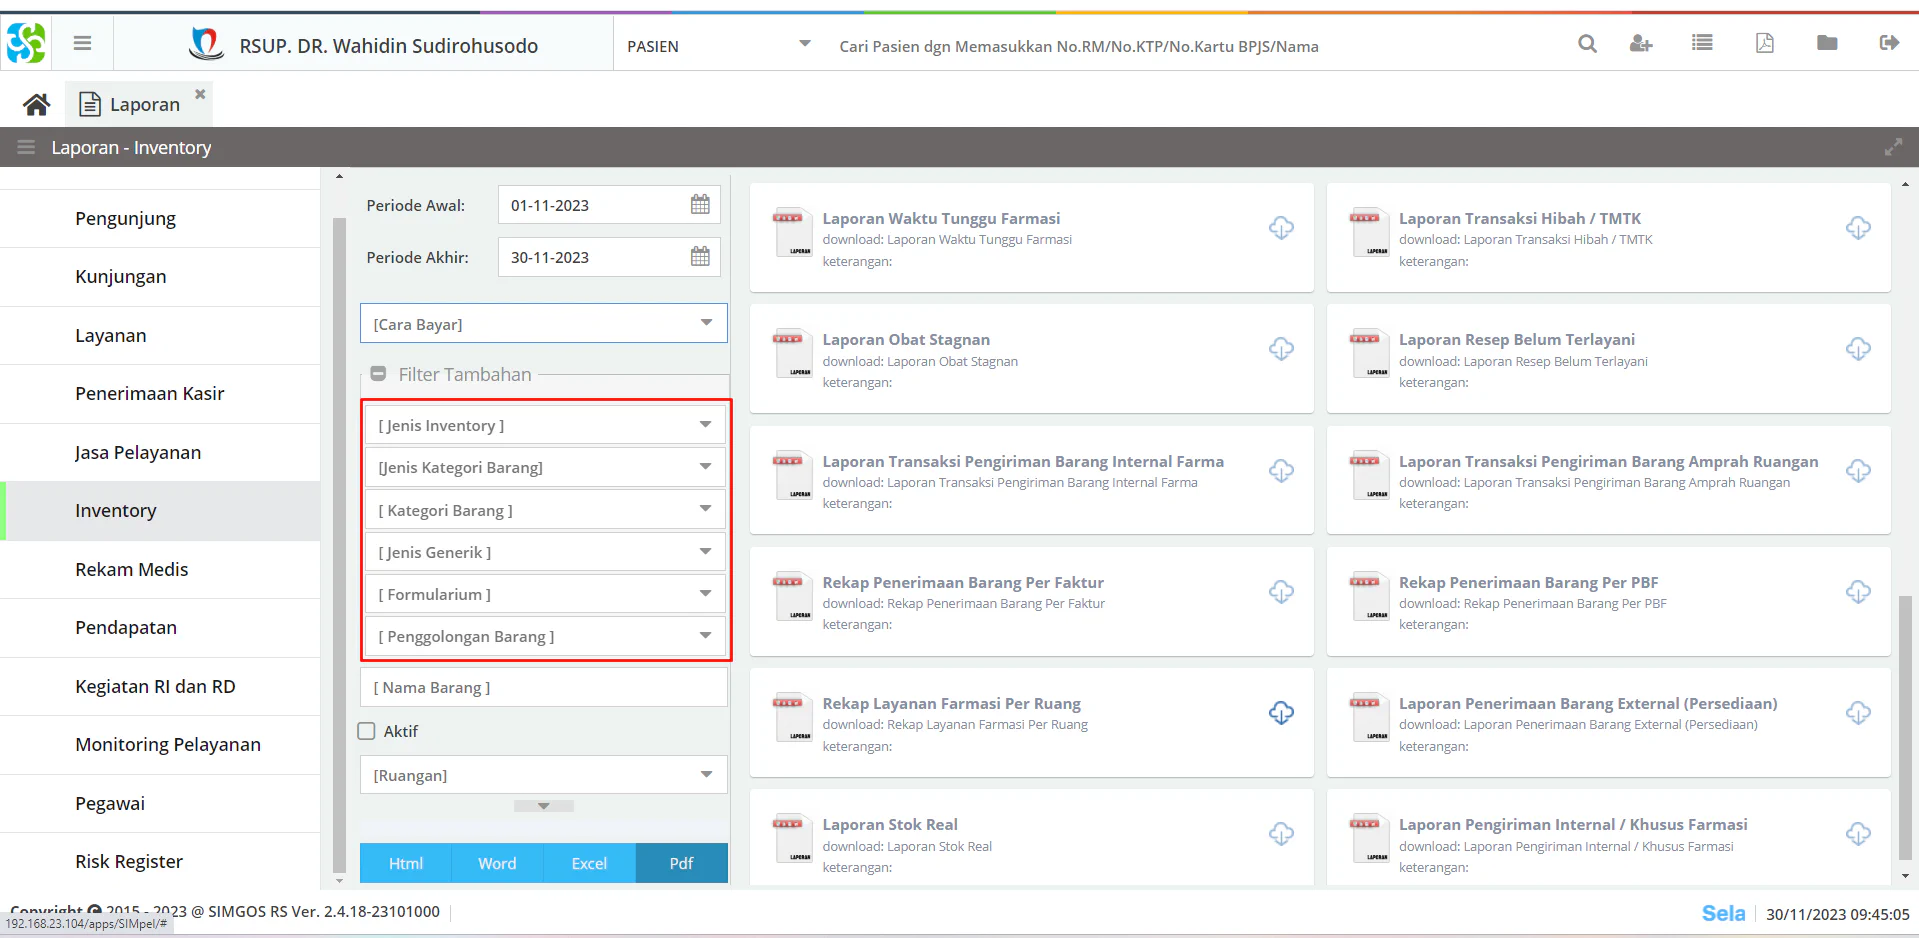Image resolution: width=1919 pixels, height=938 pixels.
Task: Download Laporan Transaksi Hibah / TMTK via cloud icon
Action: point(1858,228)
